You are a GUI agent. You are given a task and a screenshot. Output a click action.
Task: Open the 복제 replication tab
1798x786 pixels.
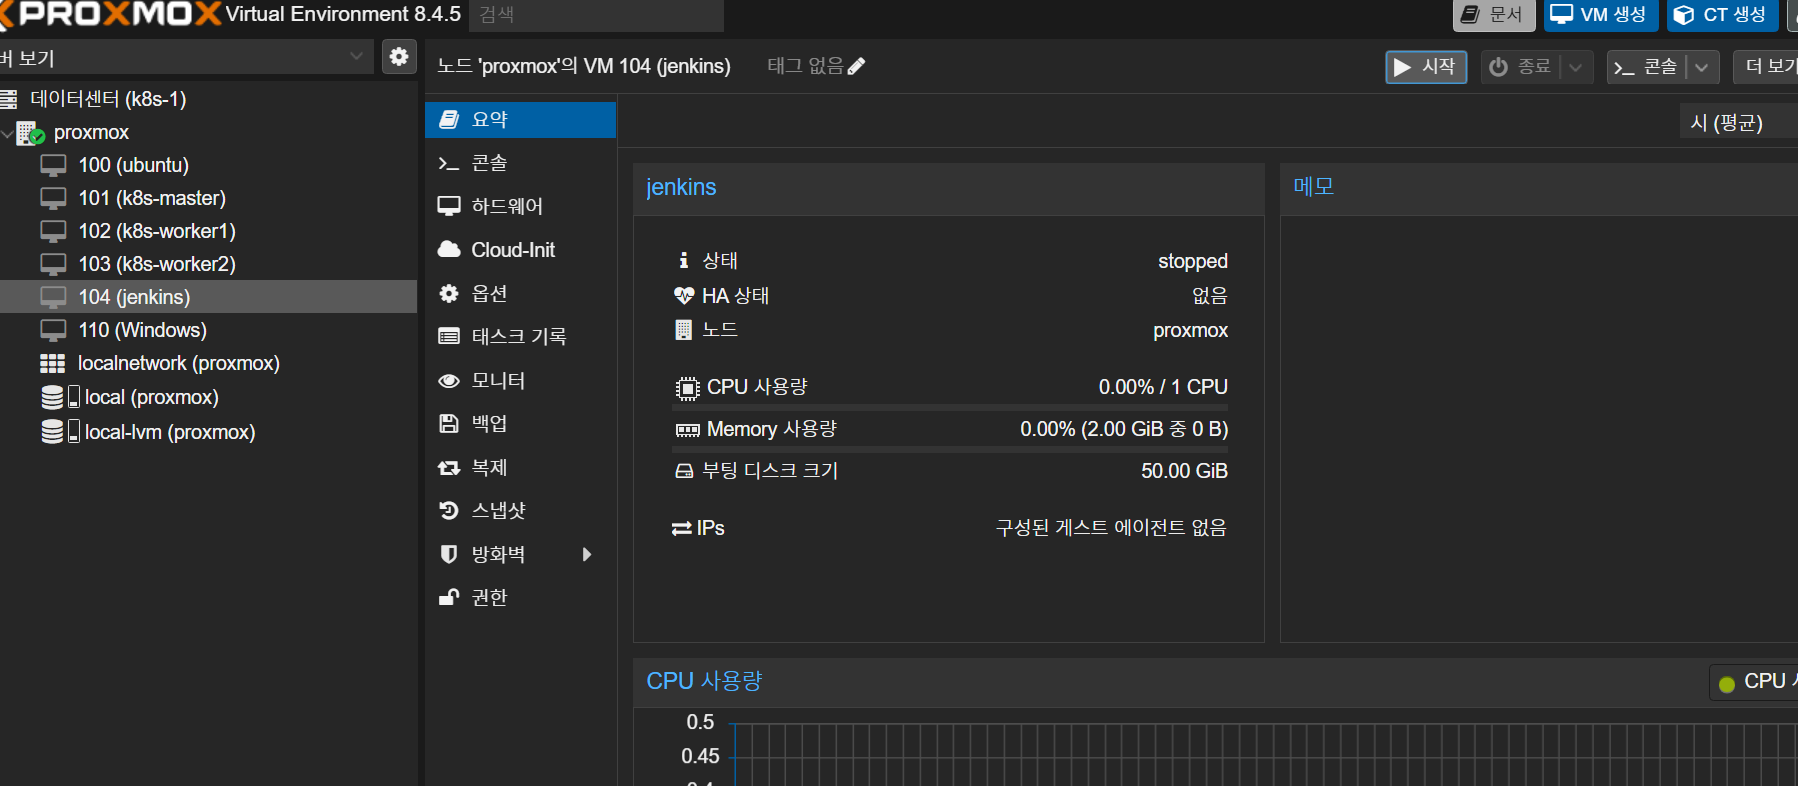coord(520,467)
